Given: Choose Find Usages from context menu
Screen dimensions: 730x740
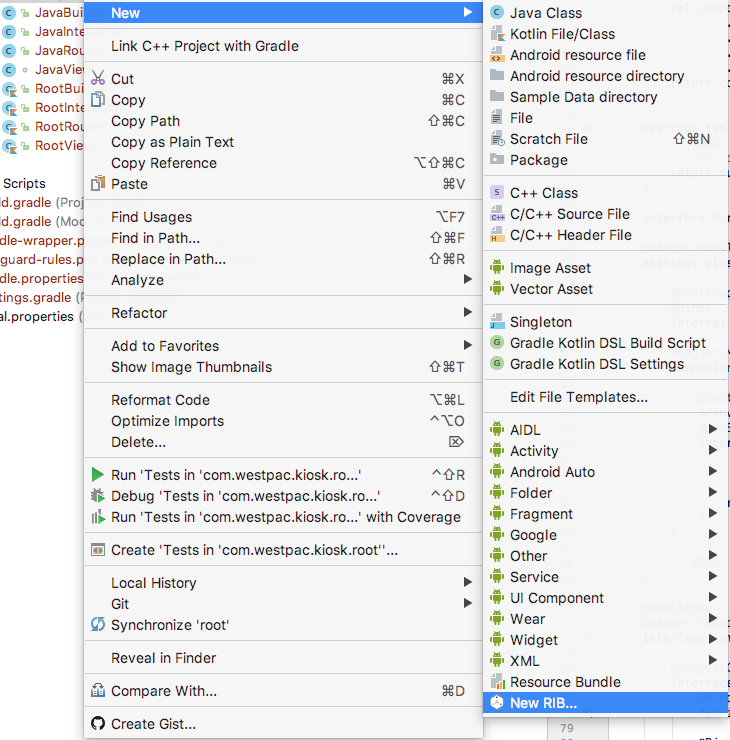Looking at the screenshot, I should pos(152,217).
